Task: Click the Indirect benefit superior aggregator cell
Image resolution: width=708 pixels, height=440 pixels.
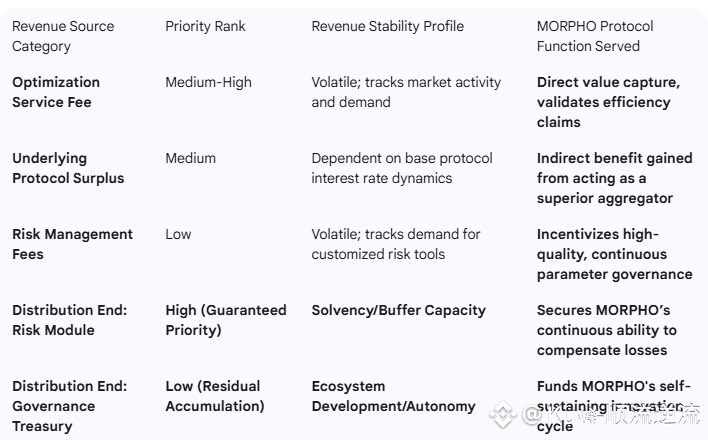Action: click(x=614, y=178)
